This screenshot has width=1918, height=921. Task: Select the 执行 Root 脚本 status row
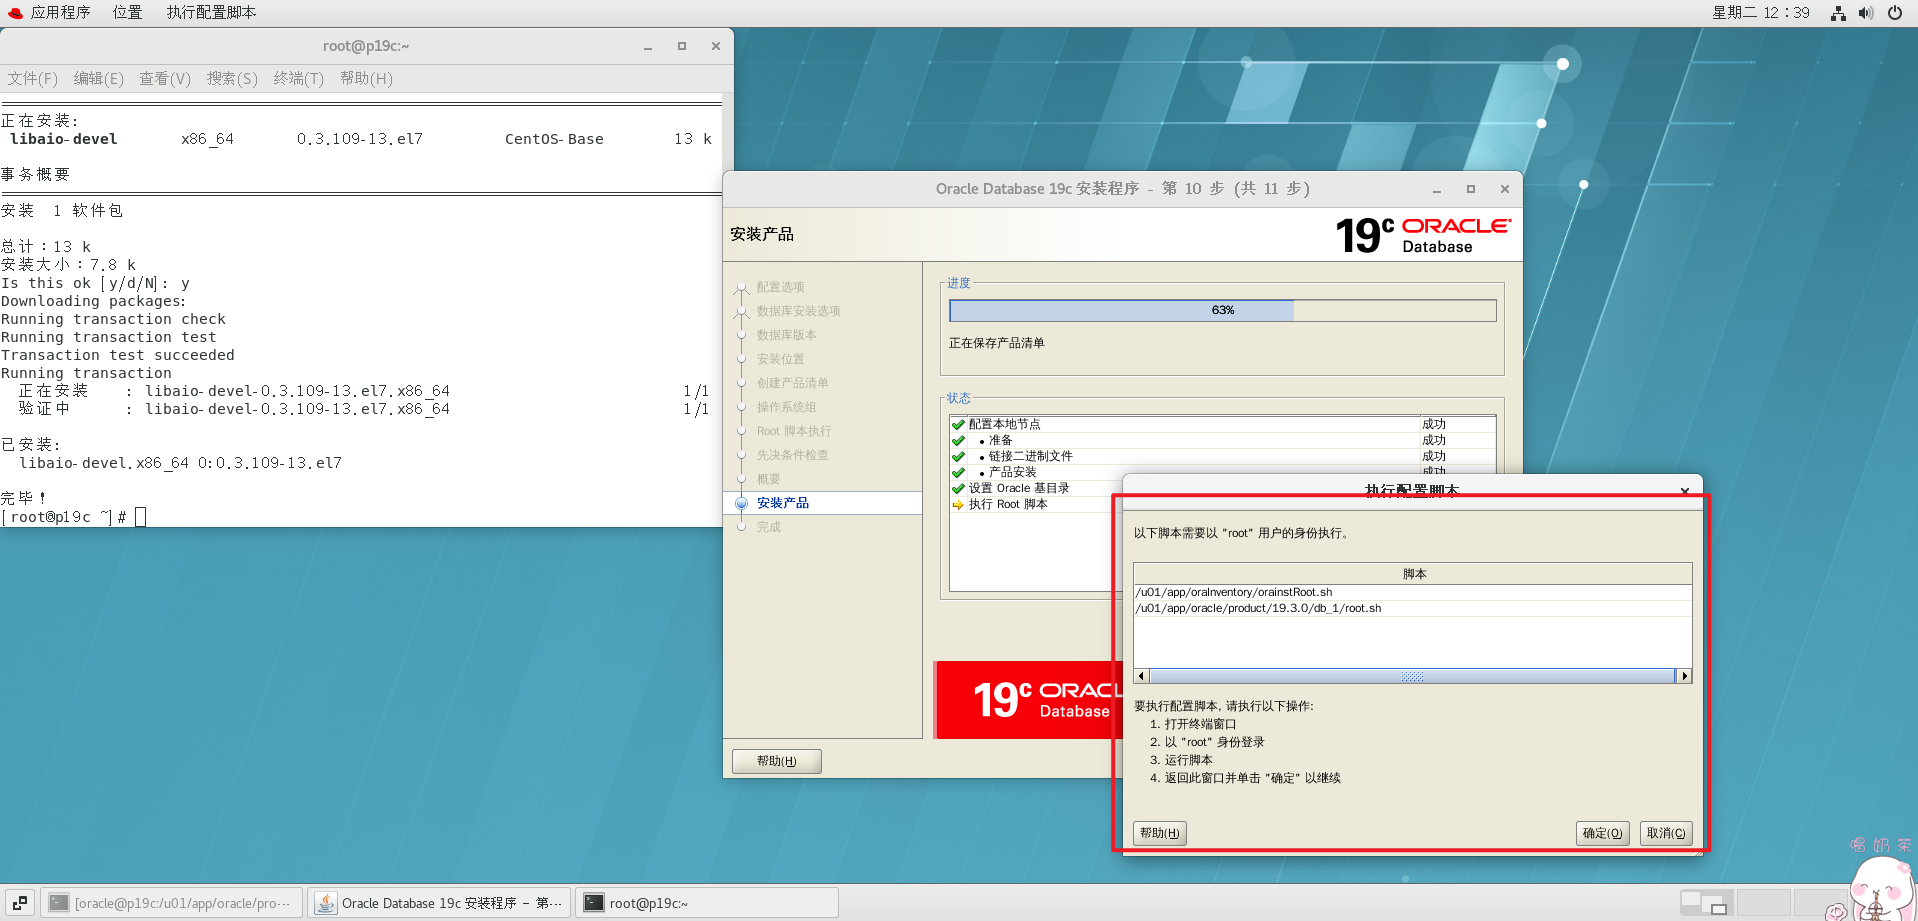coord(1036,504)
